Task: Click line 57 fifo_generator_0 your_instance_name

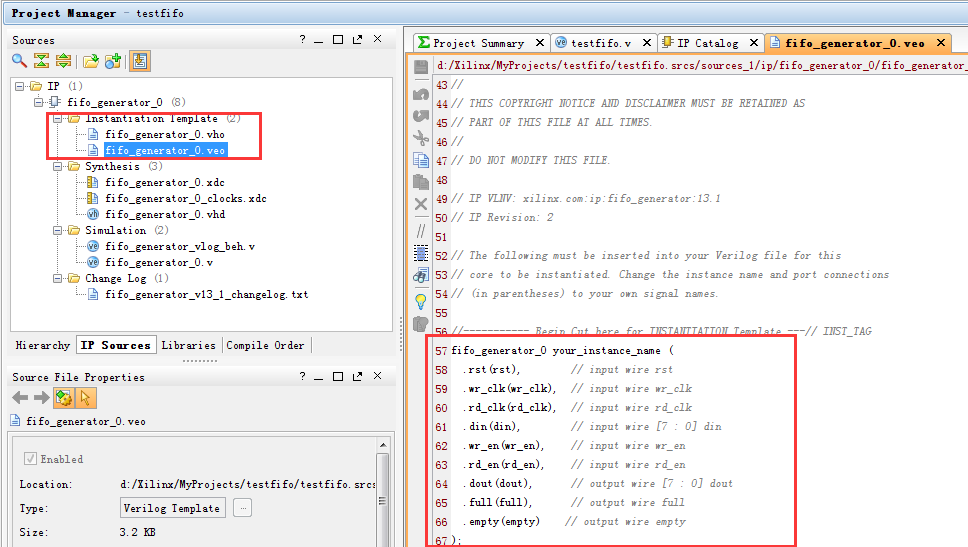Action: tap(562, 351)
